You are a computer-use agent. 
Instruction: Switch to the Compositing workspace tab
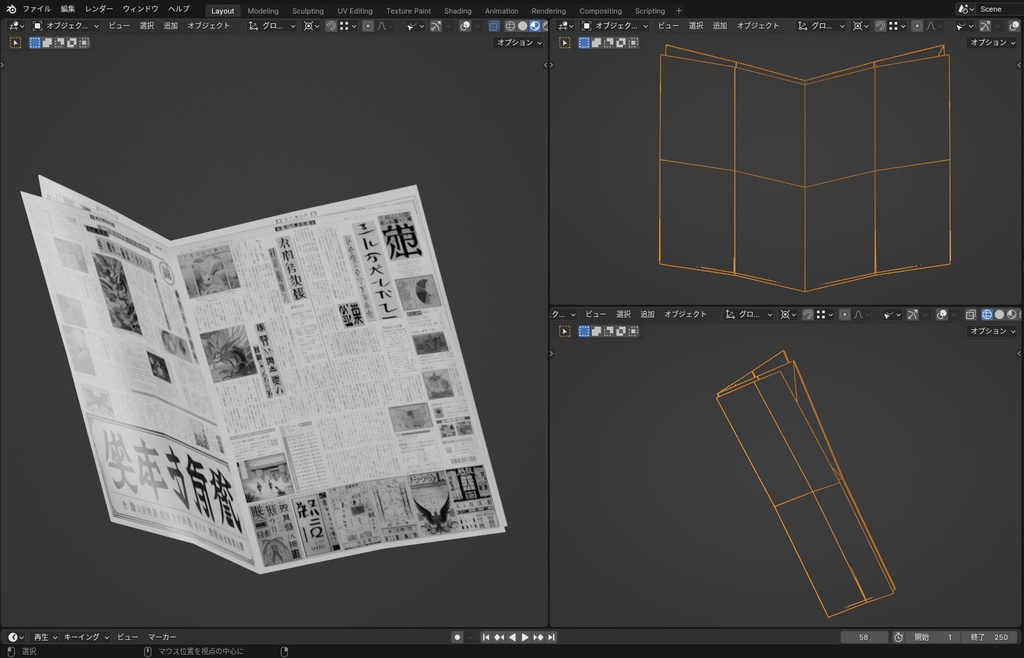pos(600,10)
